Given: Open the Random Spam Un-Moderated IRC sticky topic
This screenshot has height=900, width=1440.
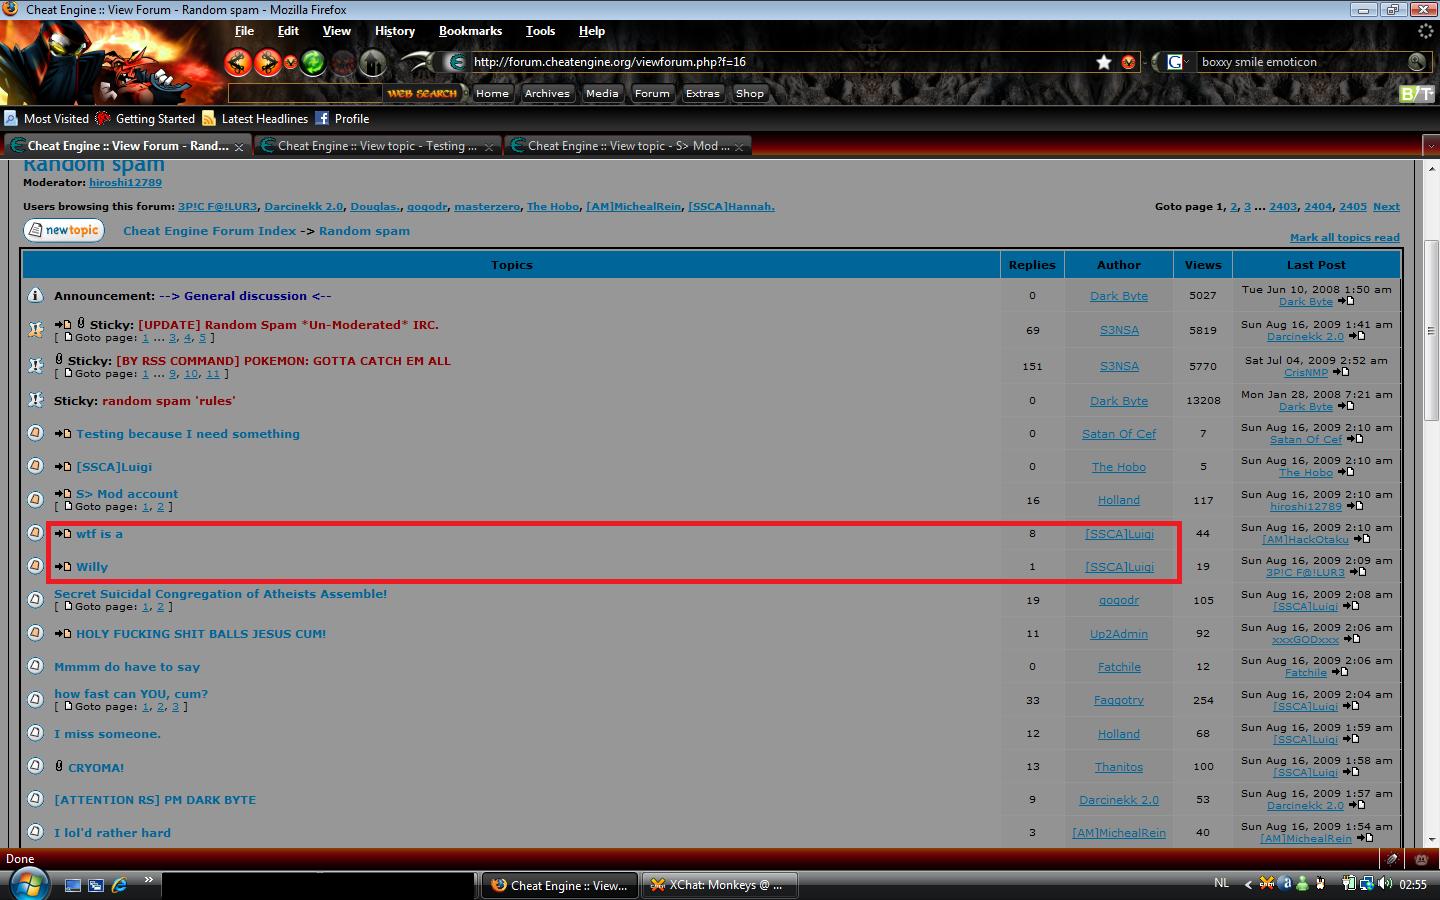Looking at the screenshot, I should coord(288,325).
